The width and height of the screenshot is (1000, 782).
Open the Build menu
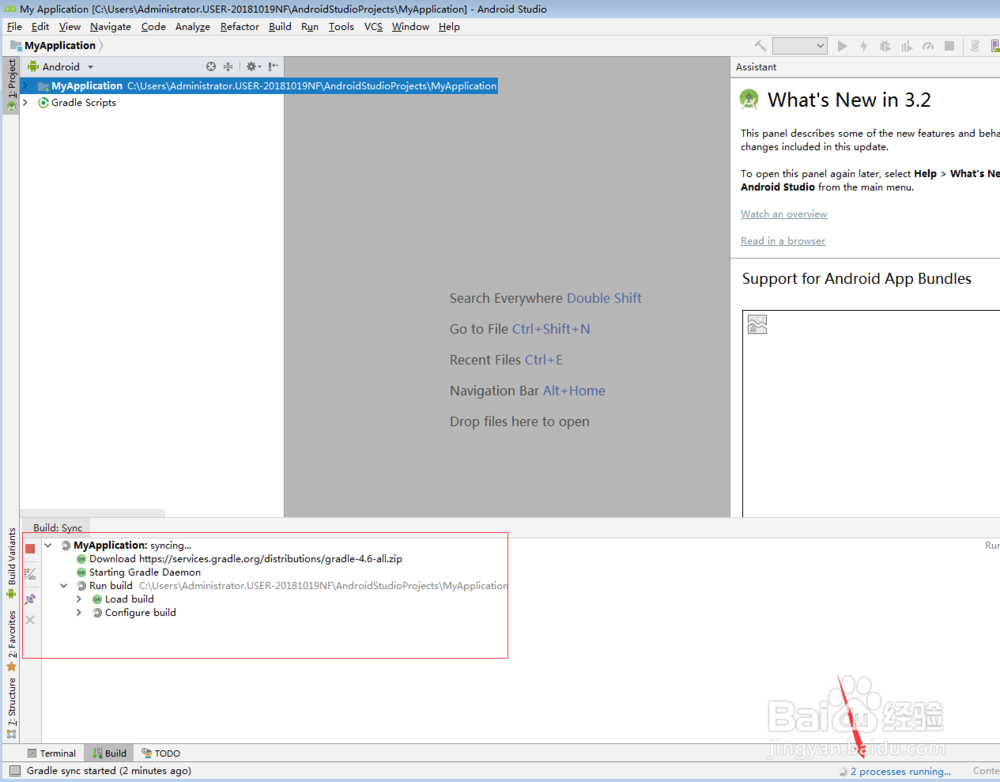coord(279,27)
